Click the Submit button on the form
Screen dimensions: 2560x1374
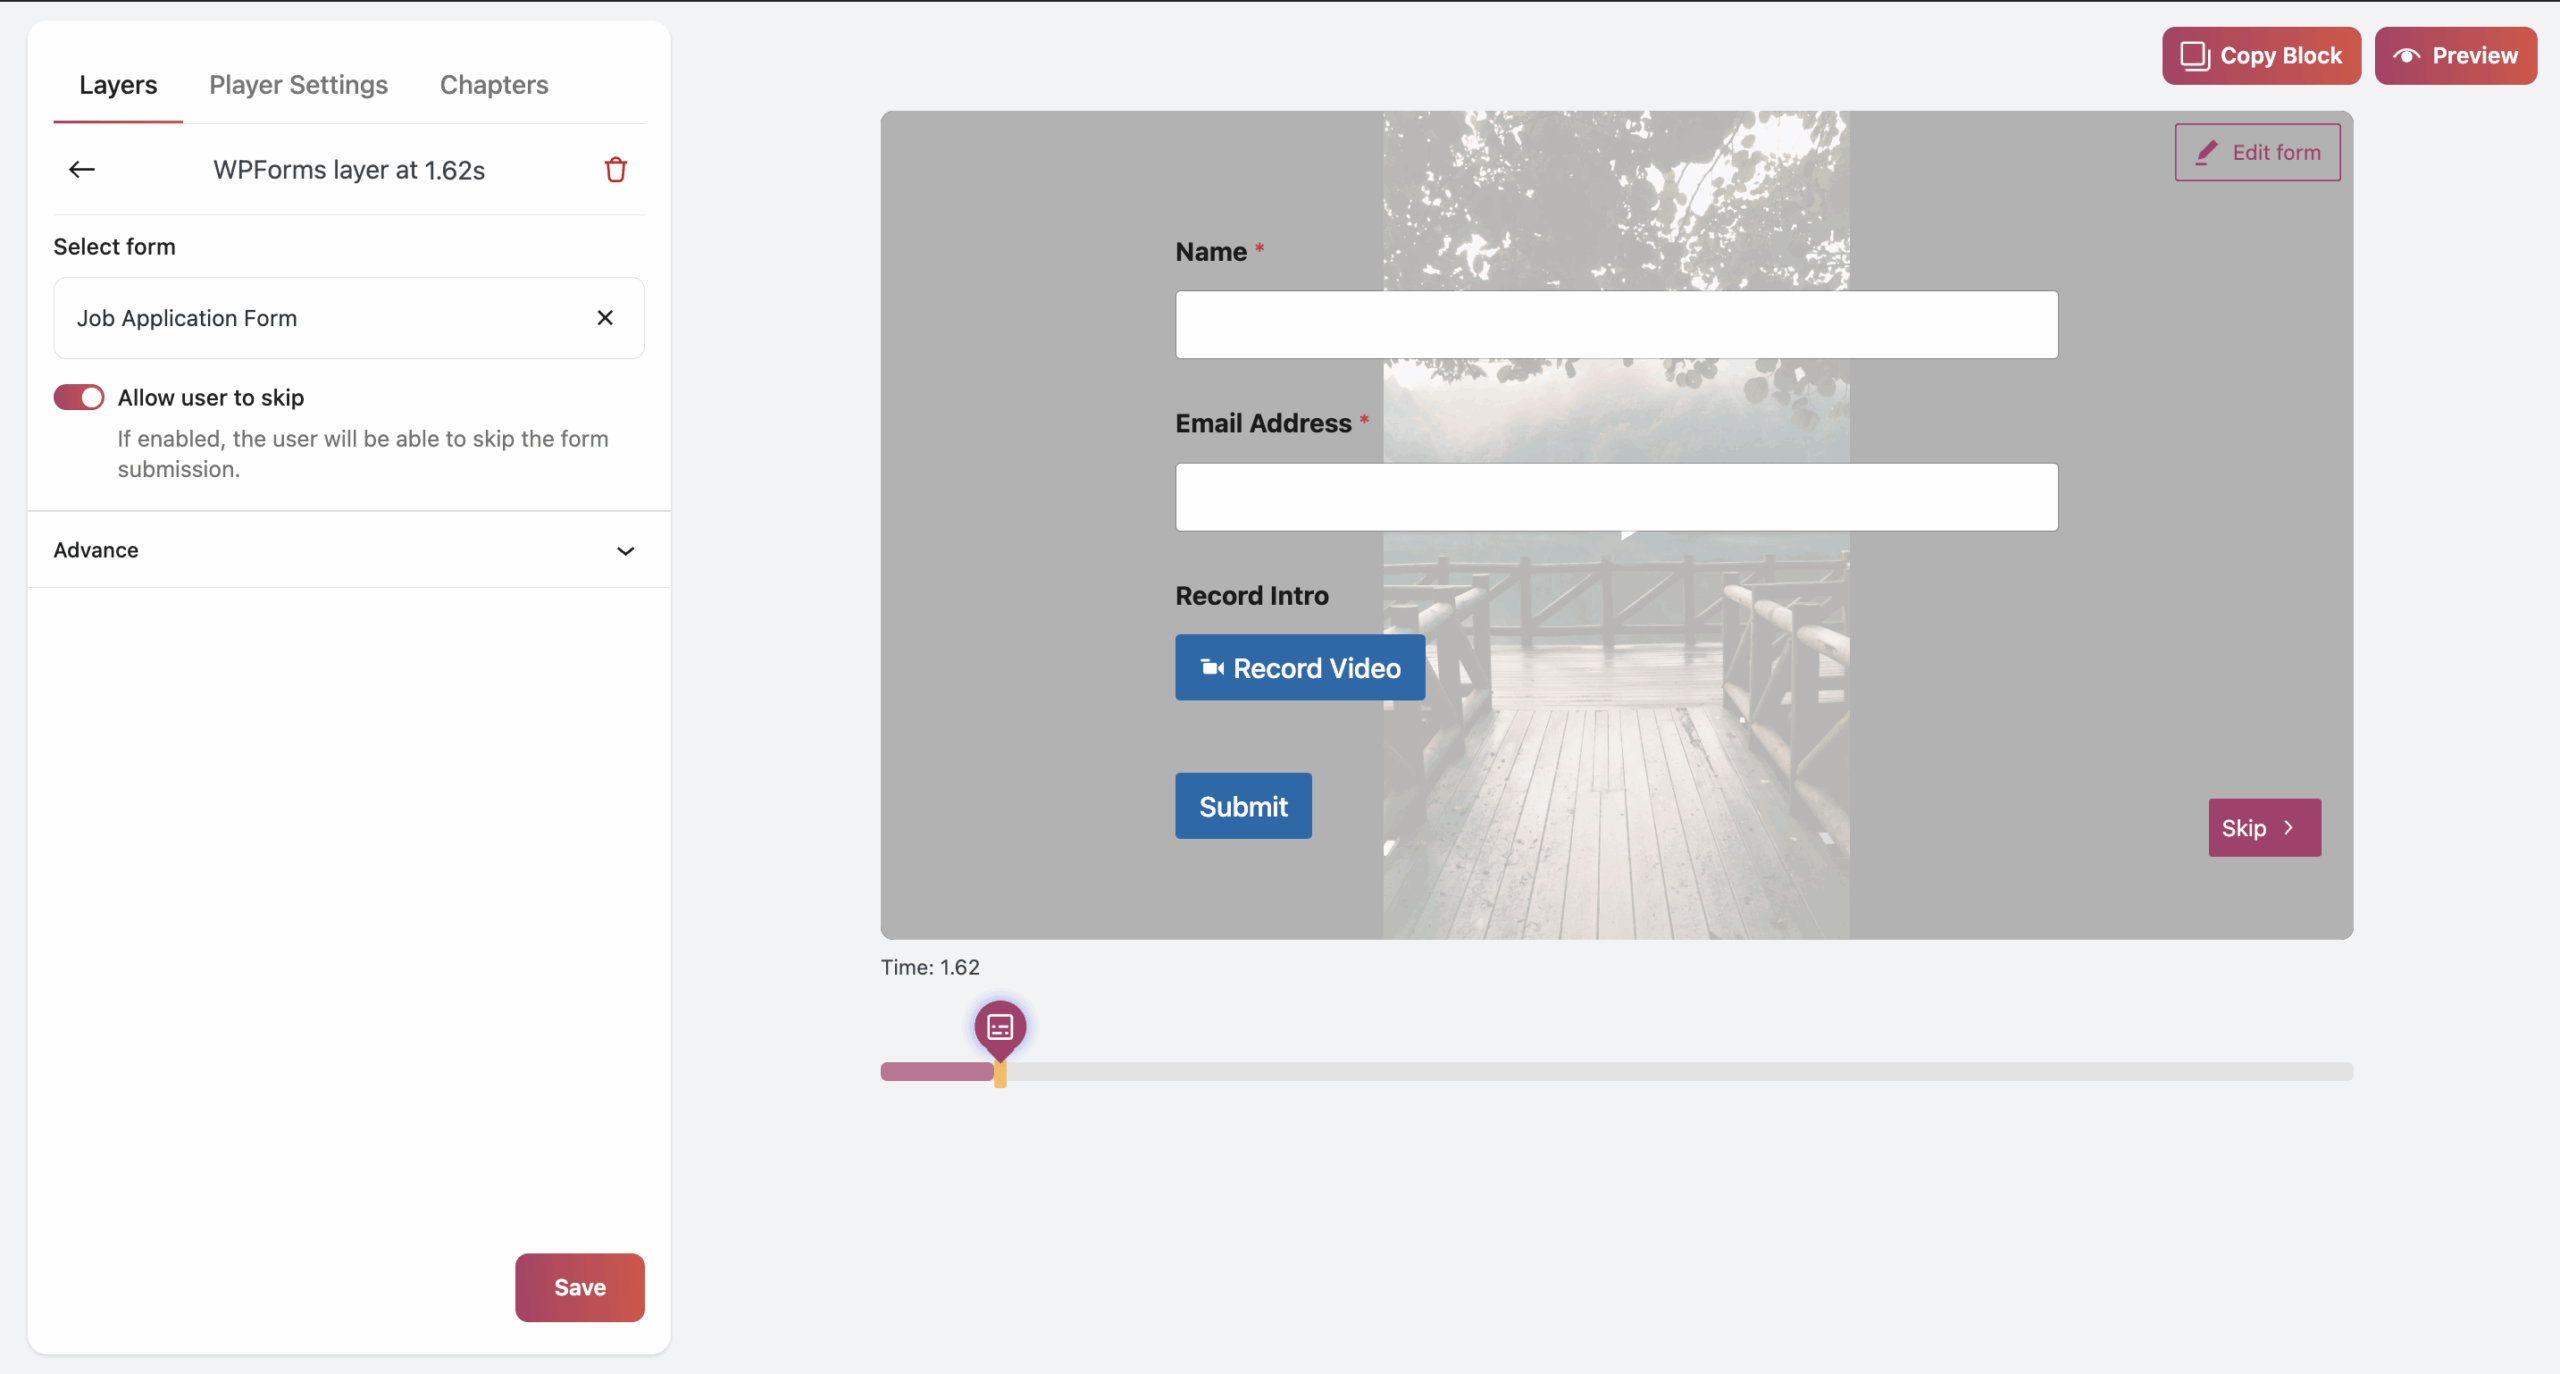tap(1242, 806)
